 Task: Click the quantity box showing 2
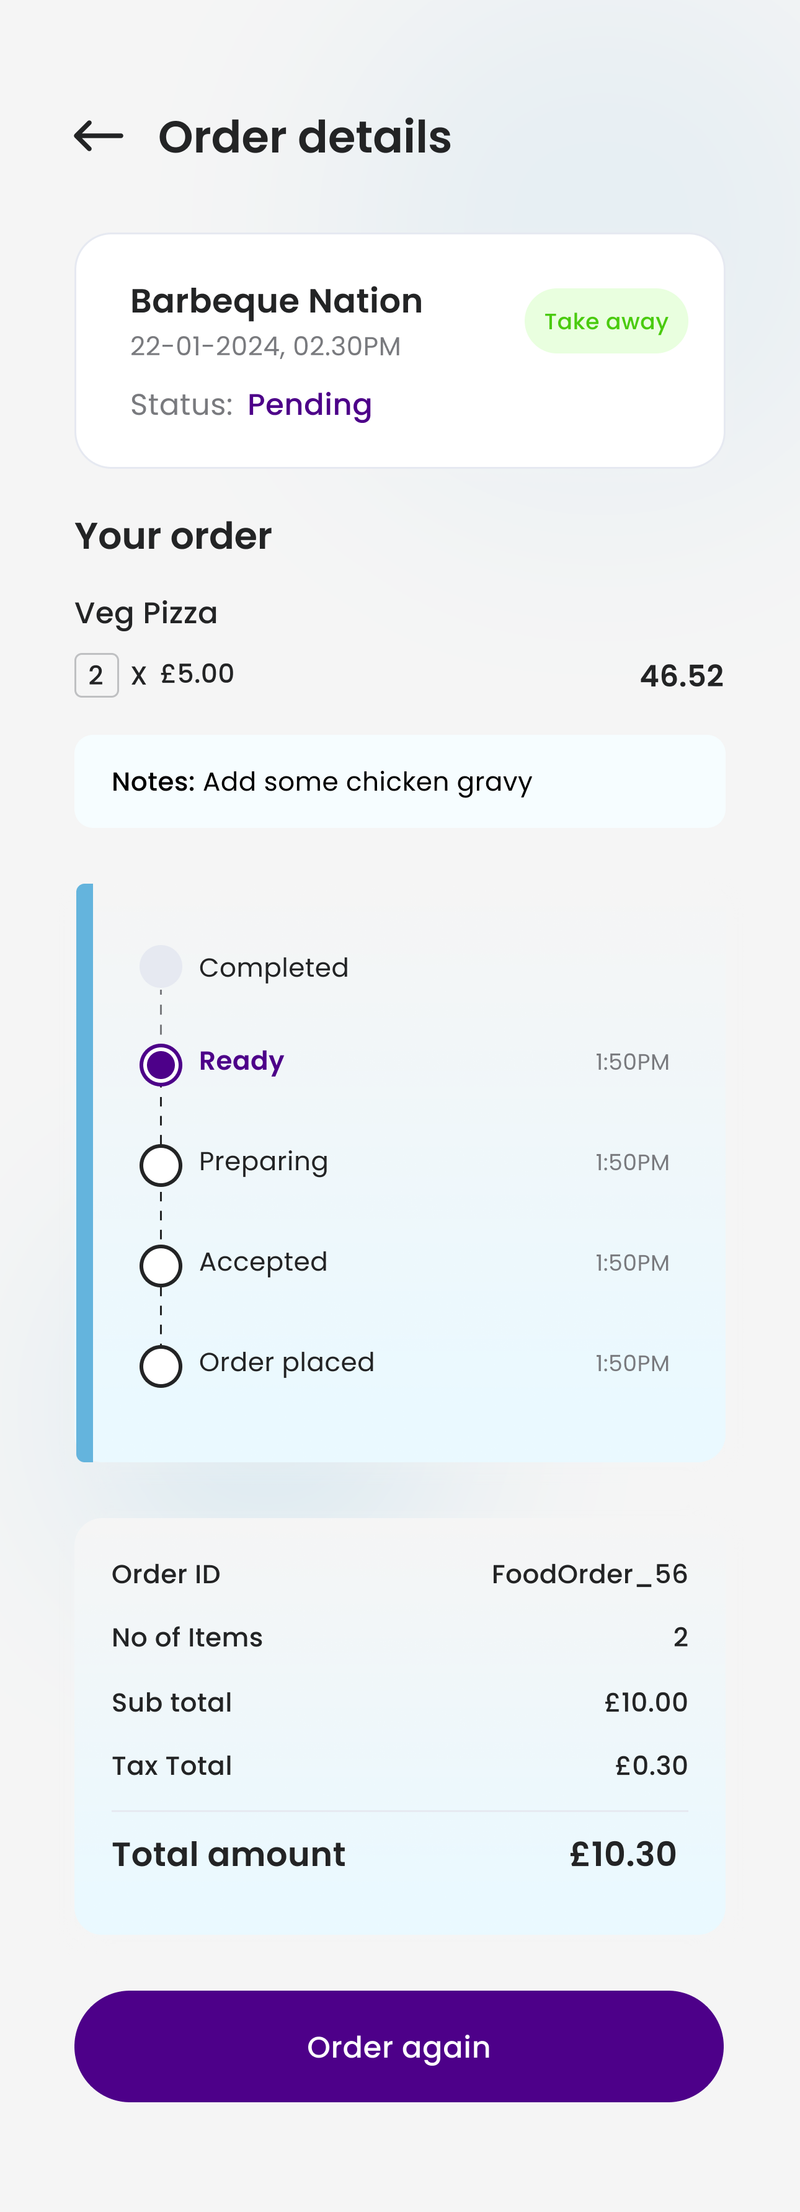click(96, 675)
